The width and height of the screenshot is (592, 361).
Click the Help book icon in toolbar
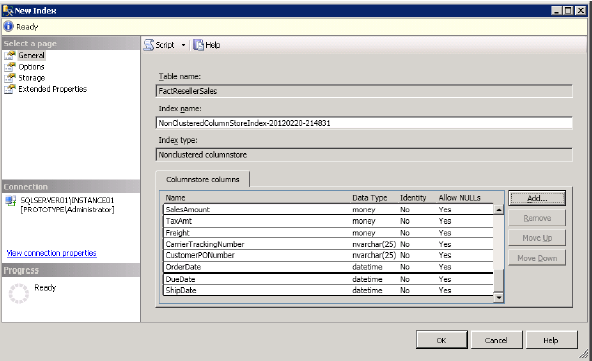(x=198, y=45)
